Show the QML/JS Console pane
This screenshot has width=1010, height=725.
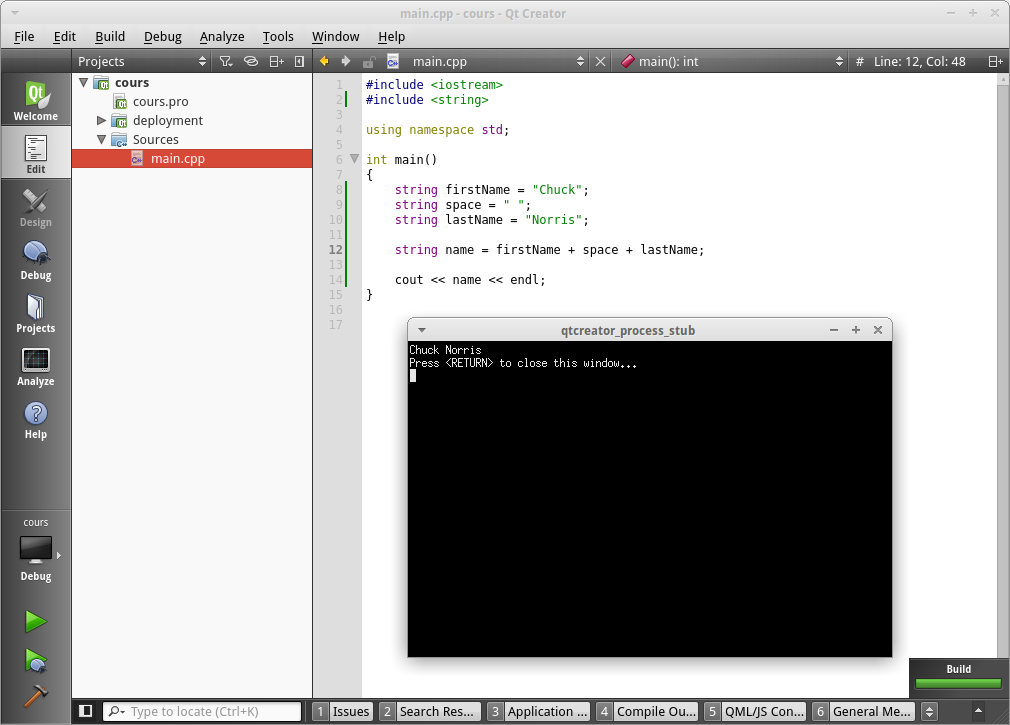(x=756, y=711)
